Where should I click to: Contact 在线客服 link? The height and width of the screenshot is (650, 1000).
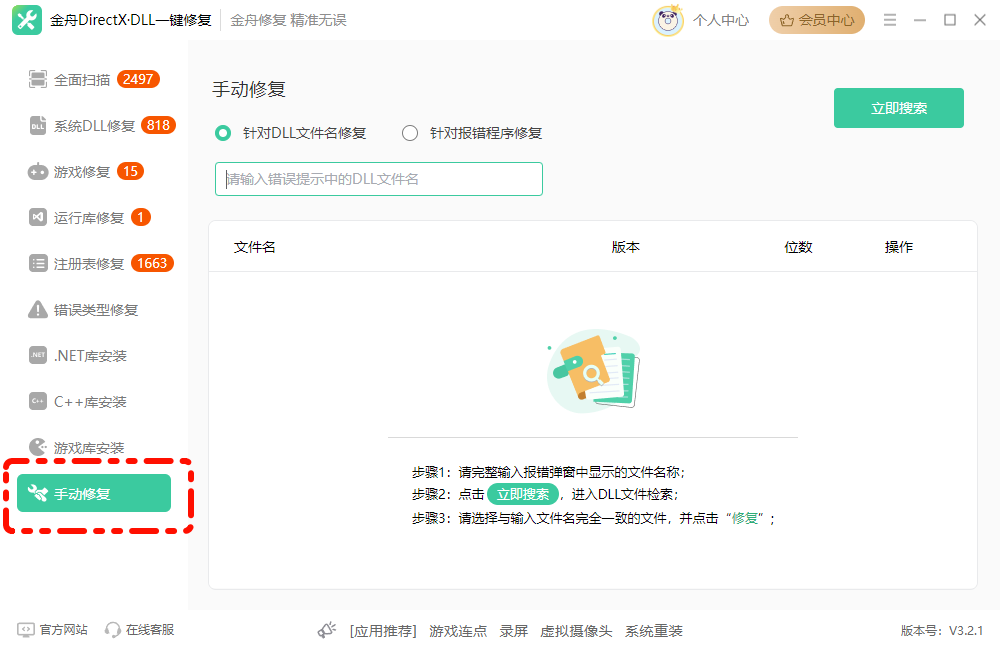[x=150, y=630]
